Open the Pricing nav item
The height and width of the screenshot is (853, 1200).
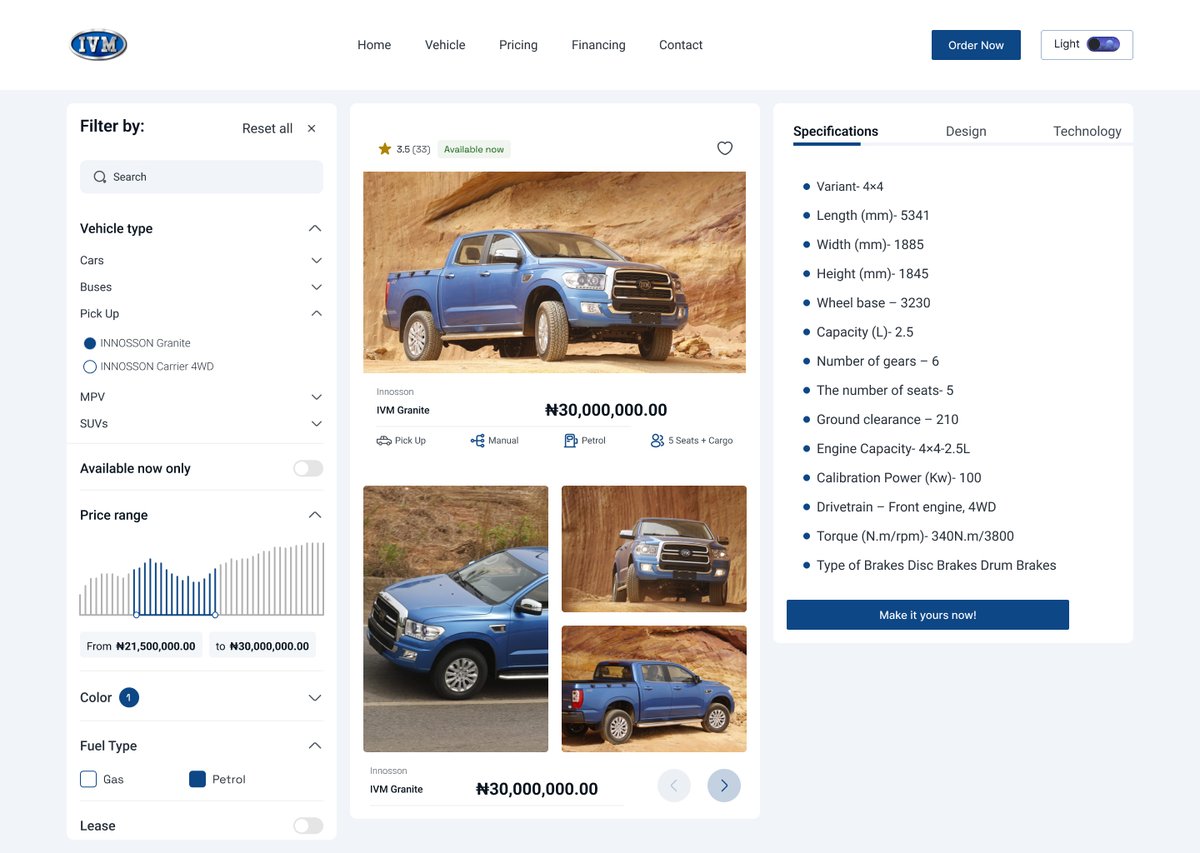tap(518, 45)
